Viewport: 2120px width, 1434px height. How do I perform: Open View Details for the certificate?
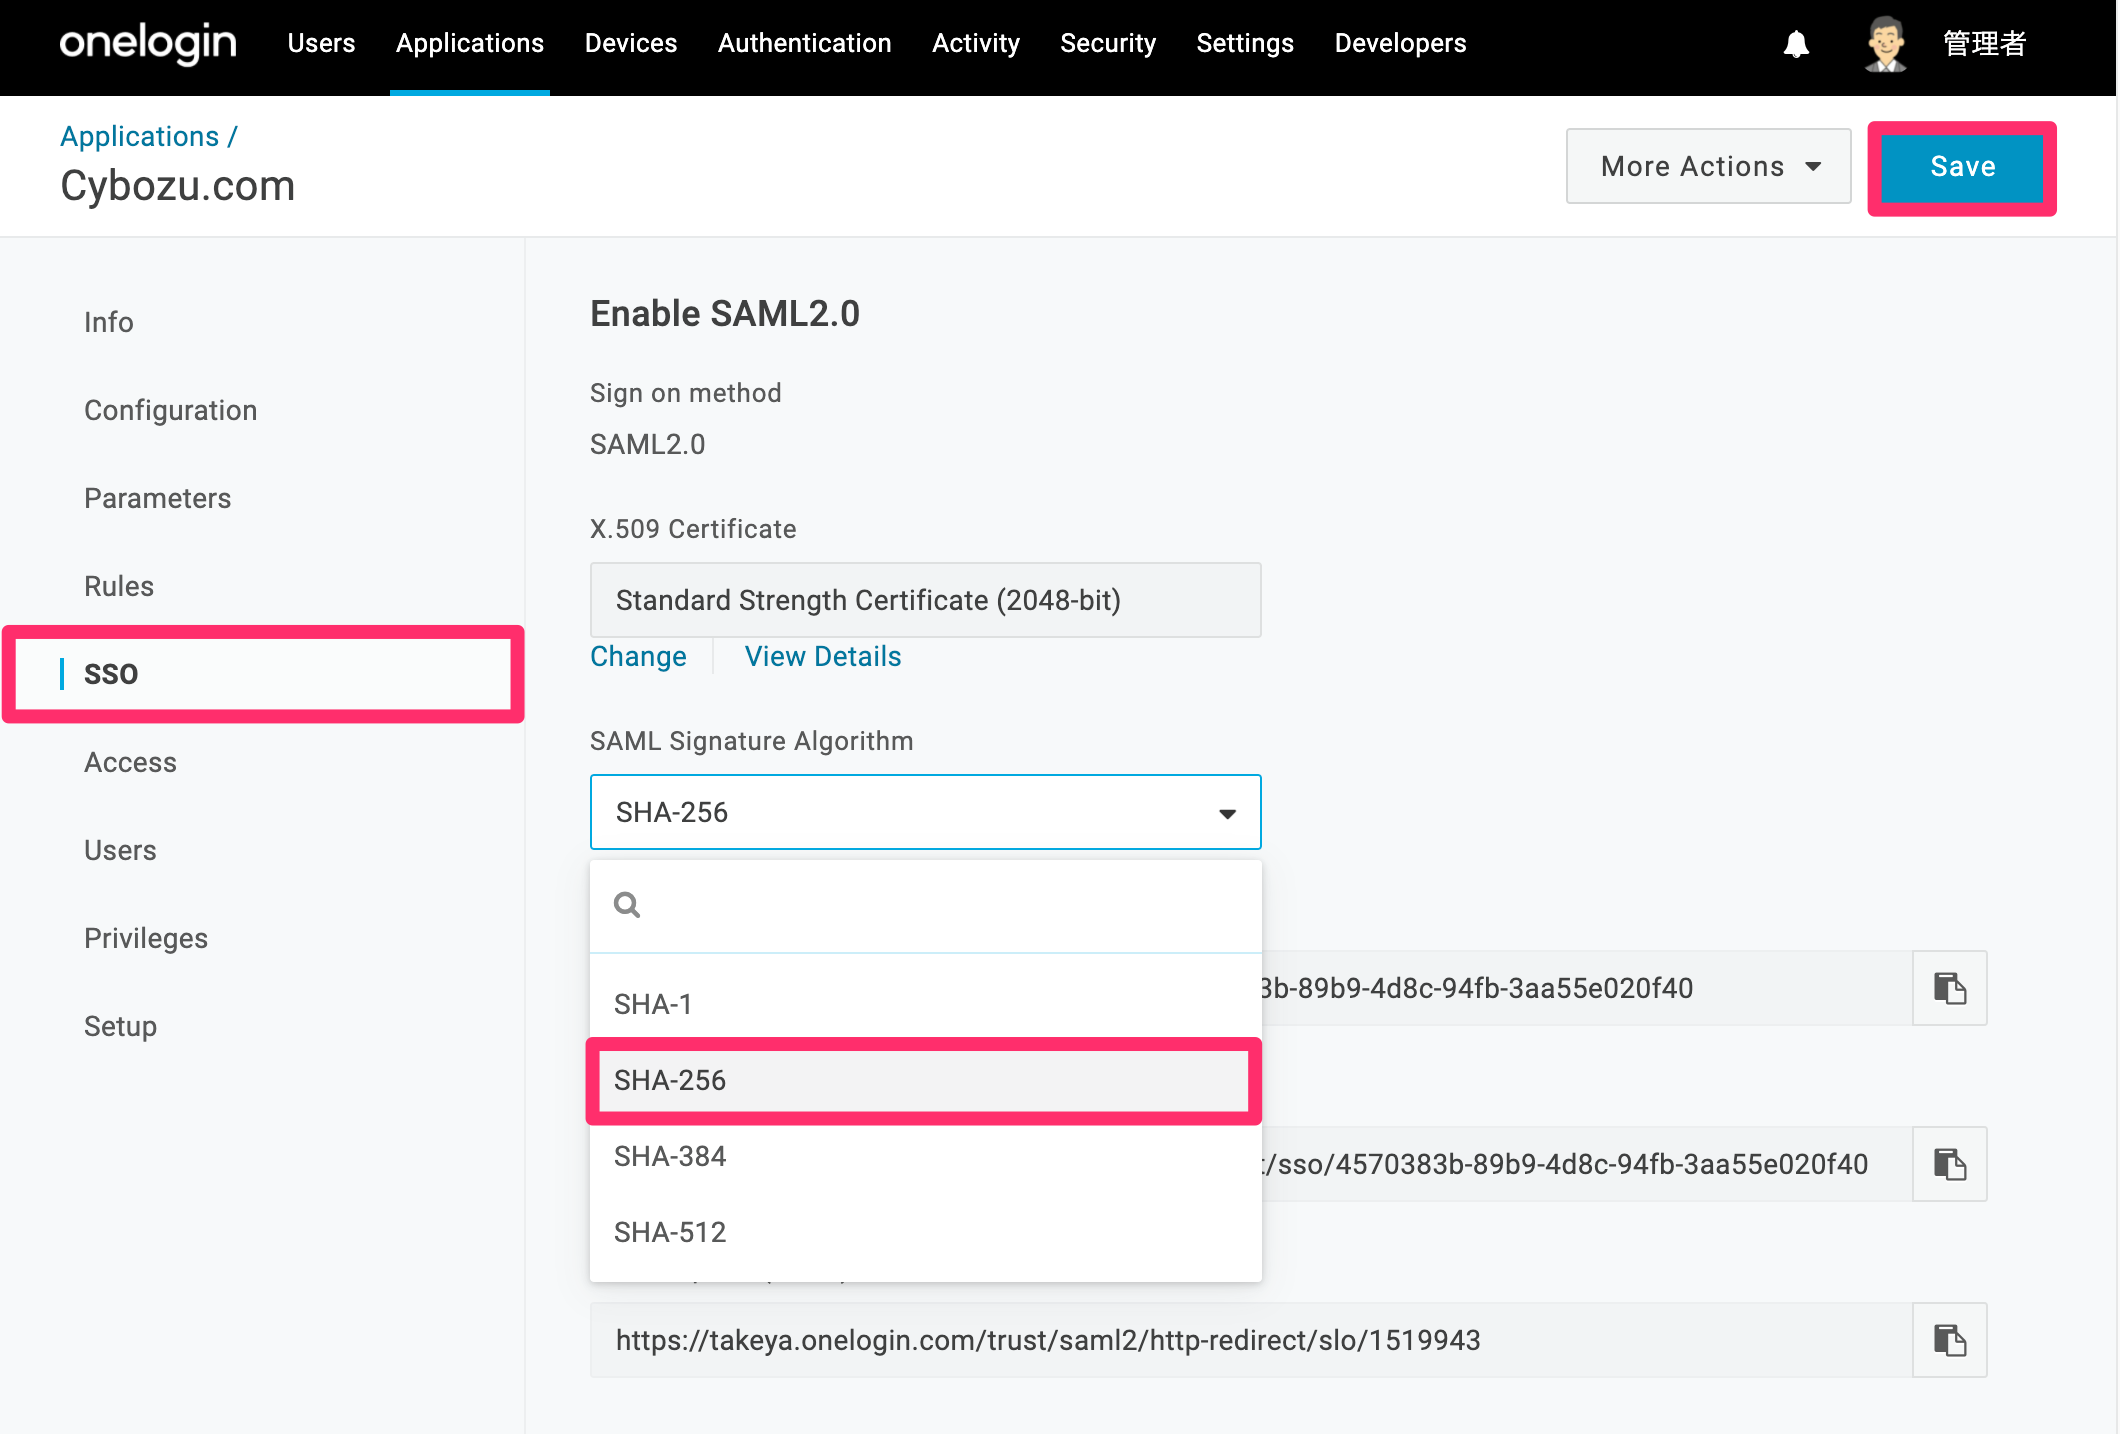coord(823,656)
